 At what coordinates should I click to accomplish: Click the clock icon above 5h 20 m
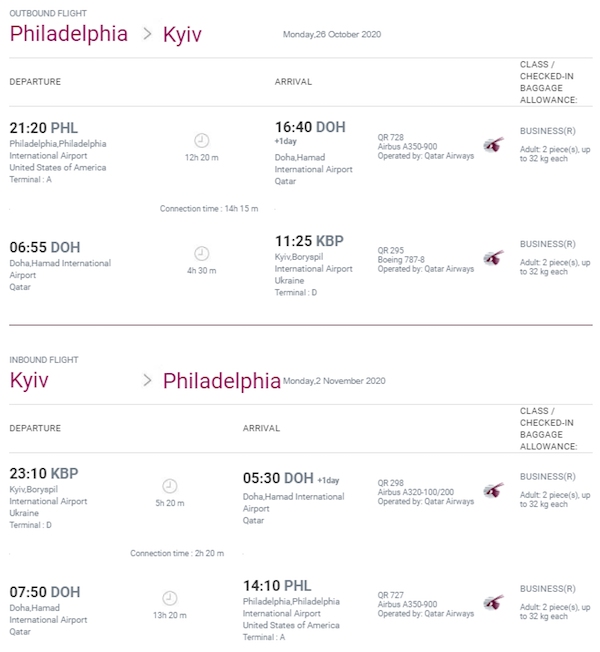tap(170, 486)
